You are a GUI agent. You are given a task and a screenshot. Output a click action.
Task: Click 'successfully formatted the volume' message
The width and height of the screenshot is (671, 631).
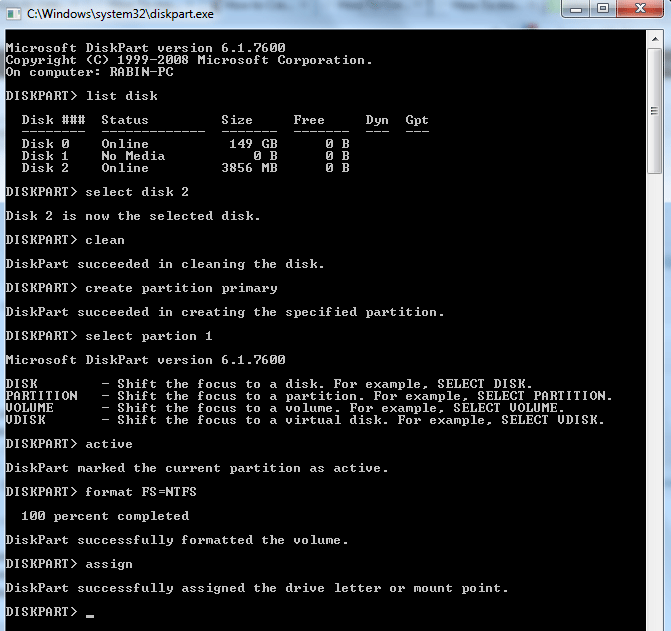tap(213, 540)
